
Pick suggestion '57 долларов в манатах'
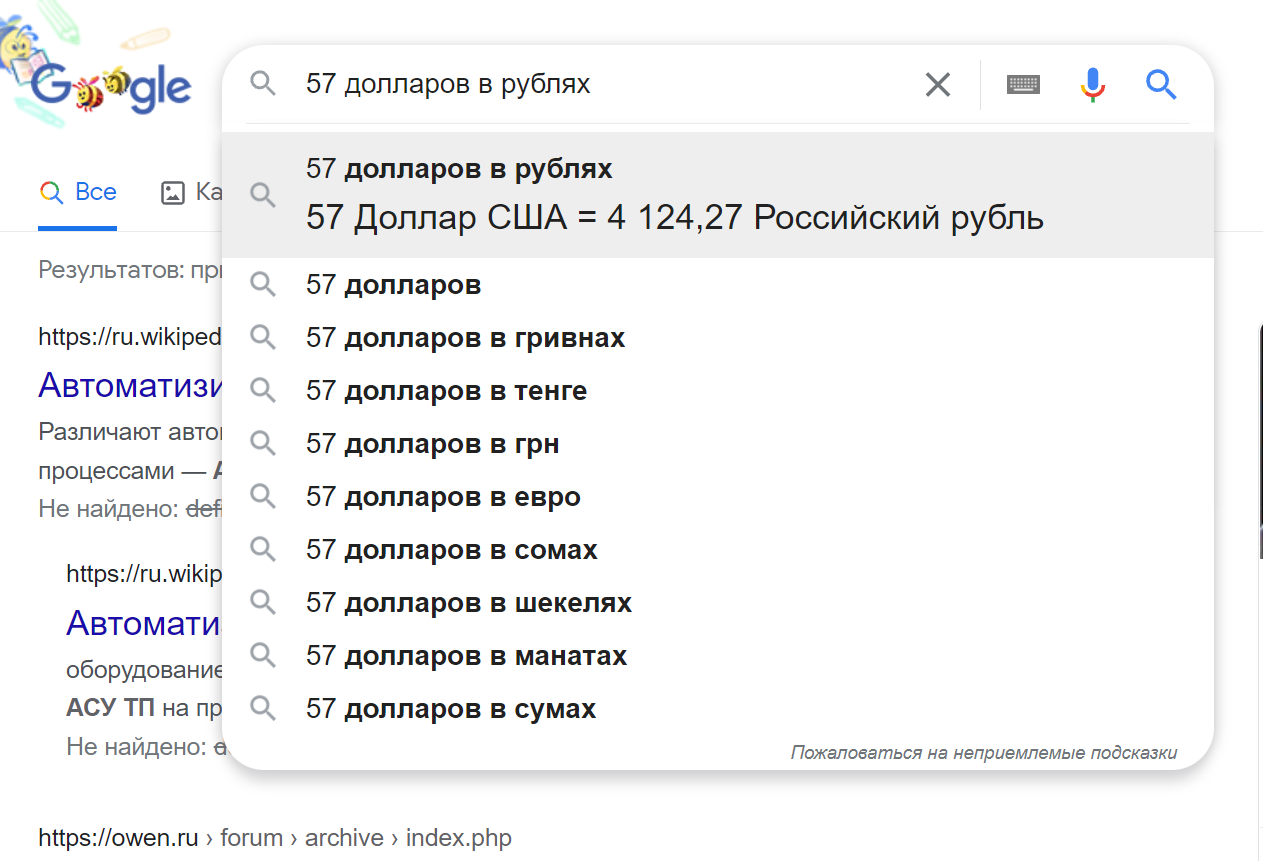466,656
